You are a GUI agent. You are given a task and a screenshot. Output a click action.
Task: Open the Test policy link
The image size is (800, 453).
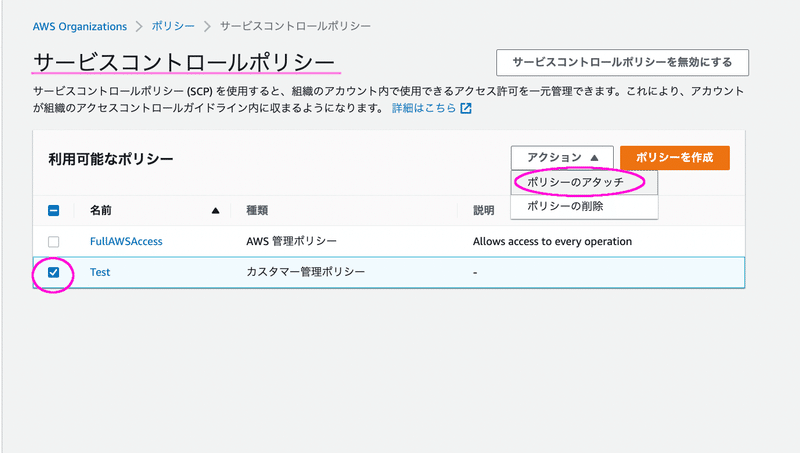pyautogui.click(x=100, y=272)
